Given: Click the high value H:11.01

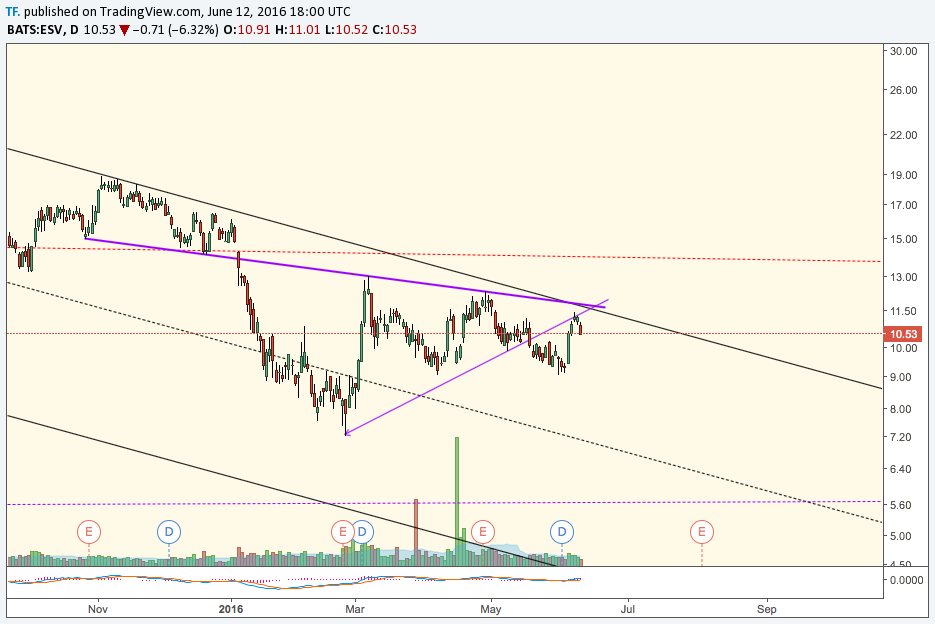Looking at the screenshot, I should [298, 30].
